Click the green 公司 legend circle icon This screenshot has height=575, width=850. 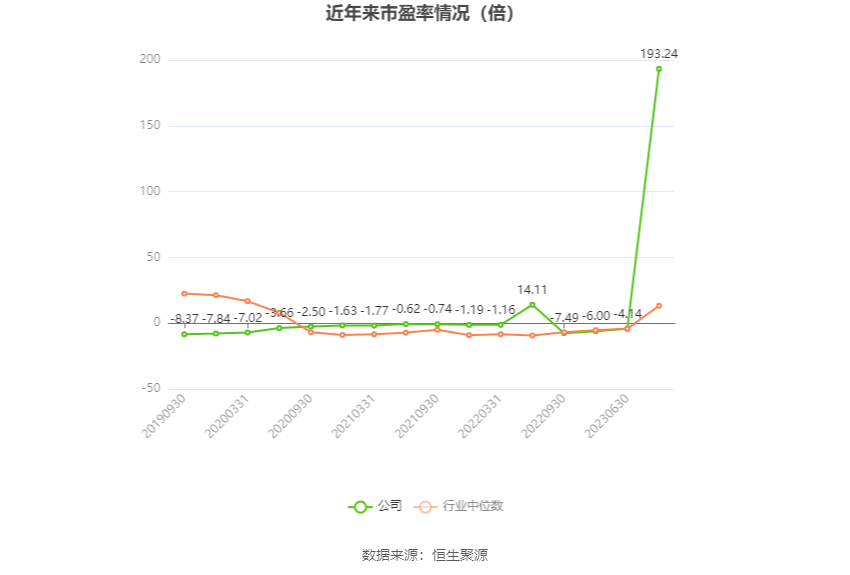coord(360,507)
